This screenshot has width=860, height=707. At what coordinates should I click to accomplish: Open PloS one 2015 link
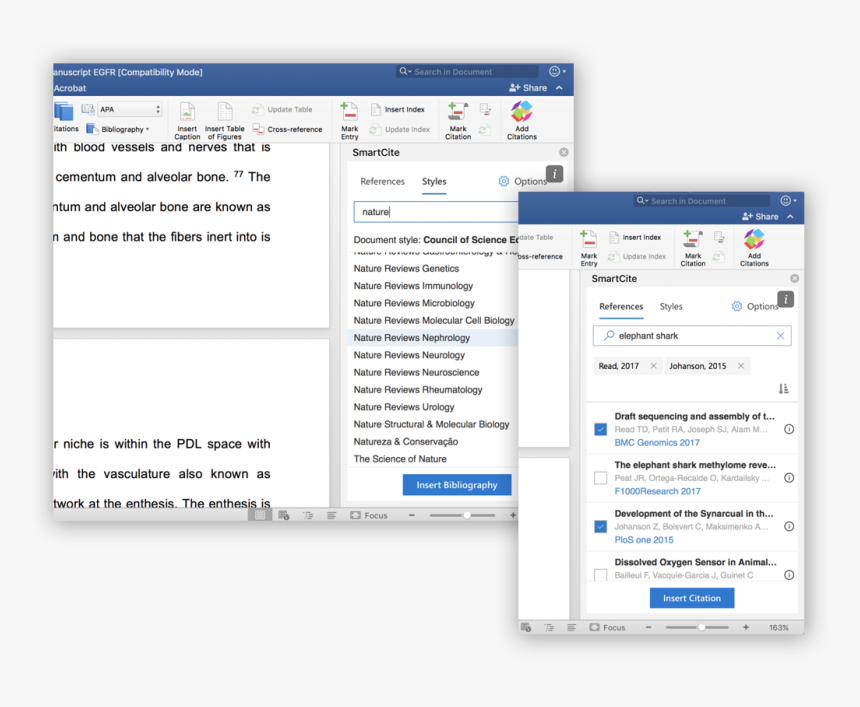644,540
